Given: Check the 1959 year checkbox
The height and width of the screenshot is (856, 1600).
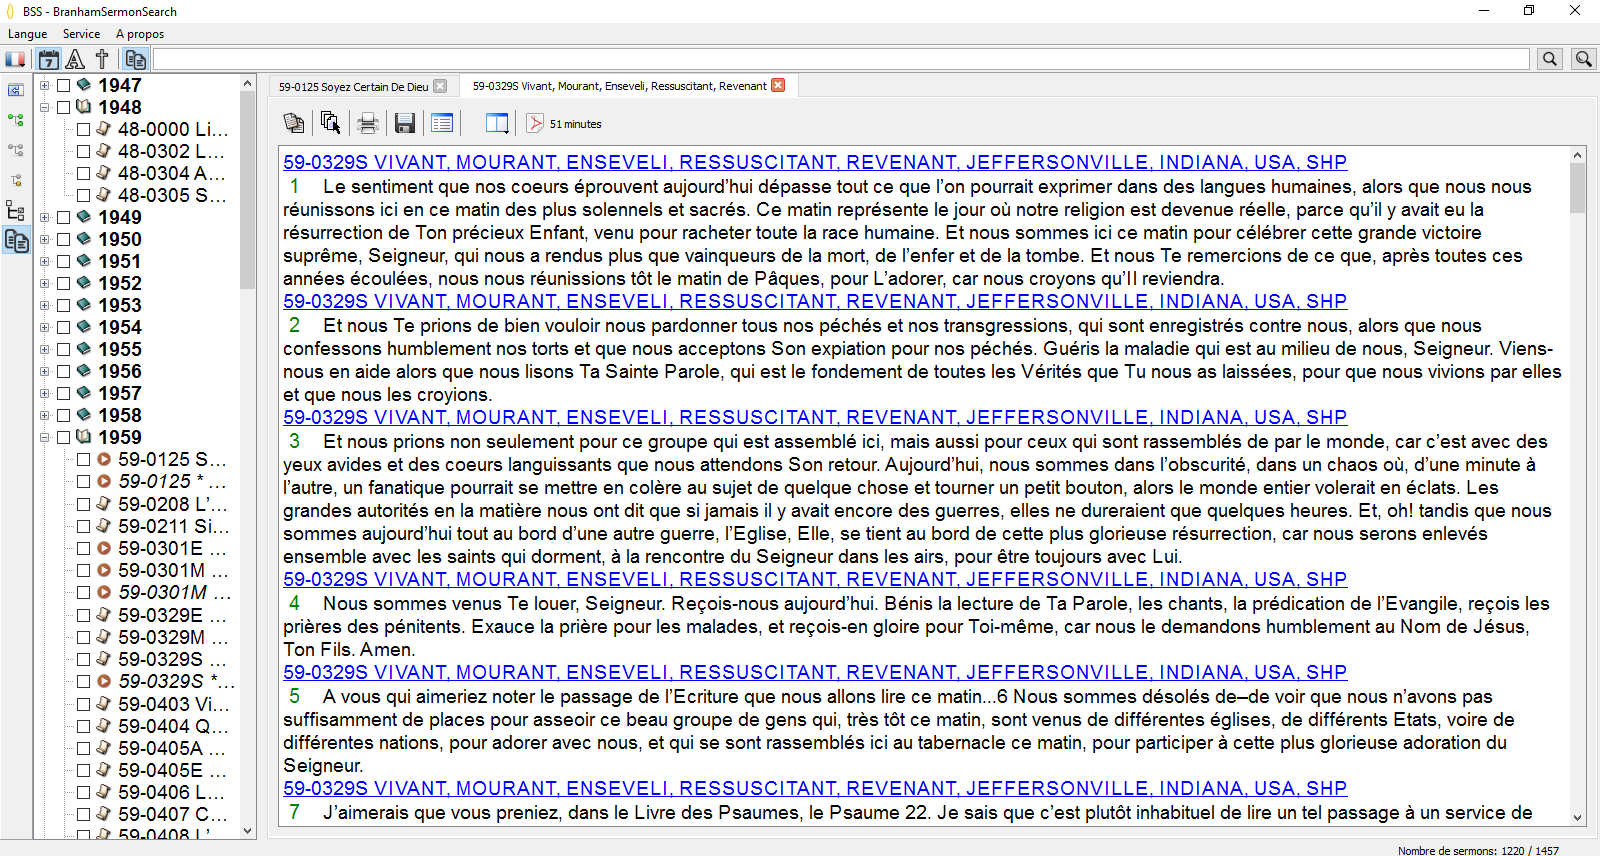Looking at the screenshot, I should click(x=63, y=437).
